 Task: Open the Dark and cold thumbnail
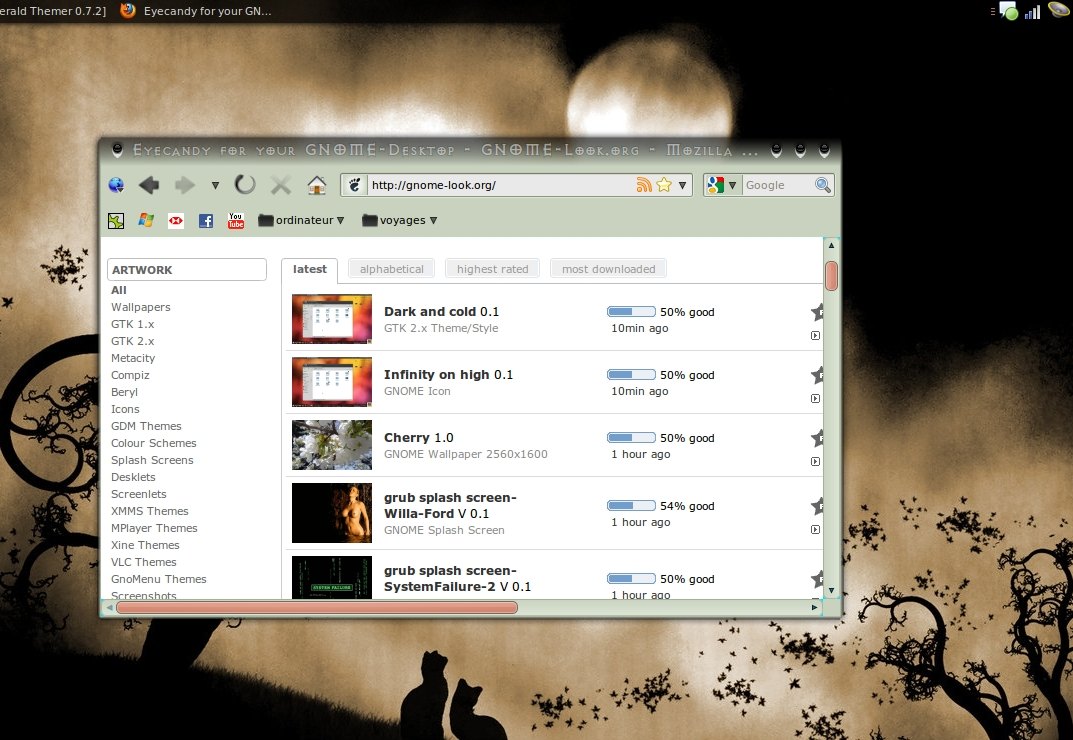coord(332,319)
